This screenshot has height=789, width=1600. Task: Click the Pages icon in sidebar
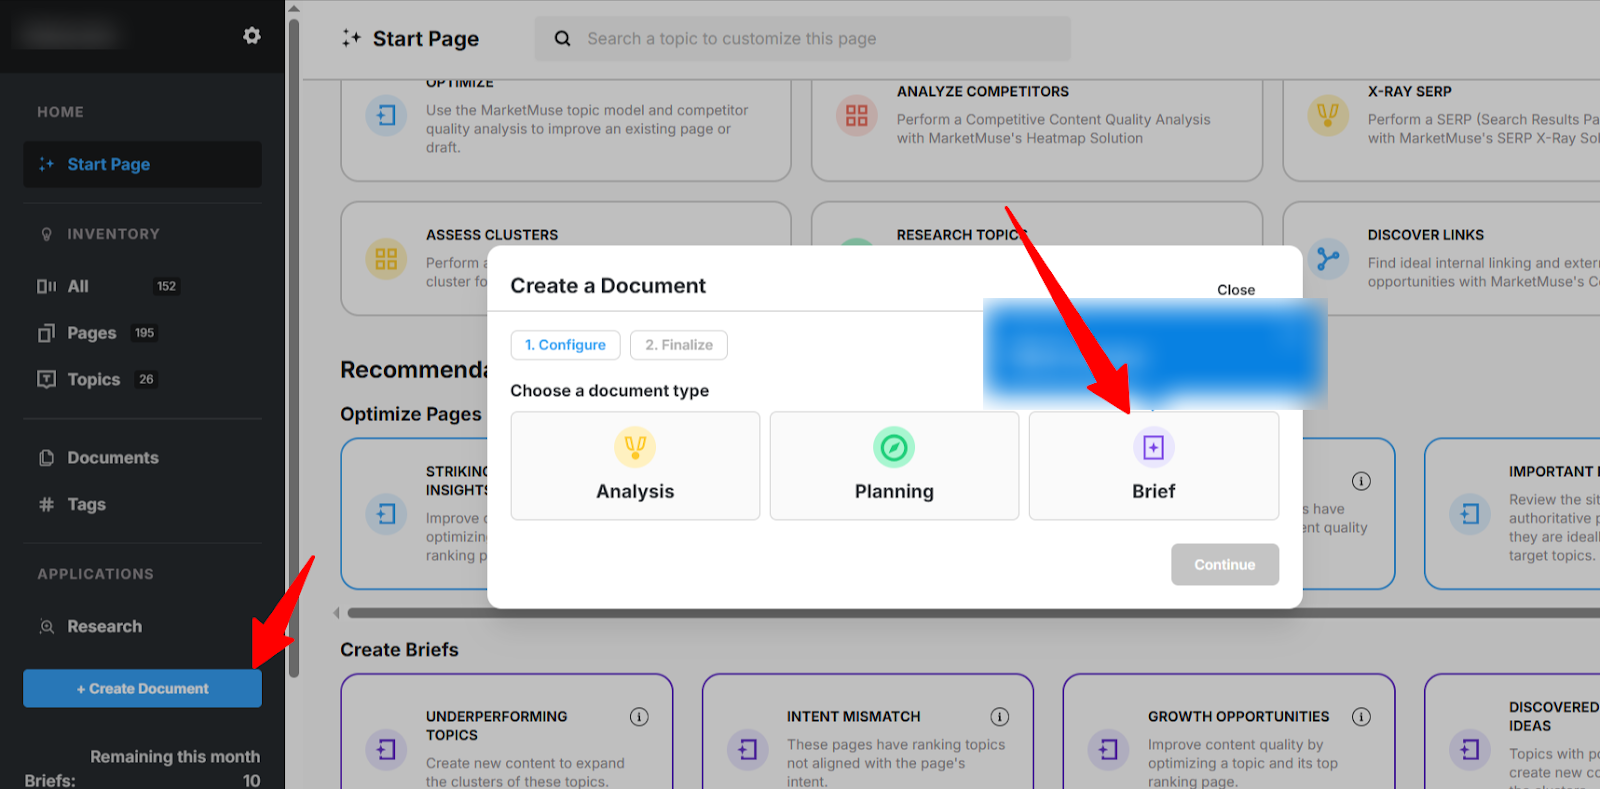tap(46, 333)
